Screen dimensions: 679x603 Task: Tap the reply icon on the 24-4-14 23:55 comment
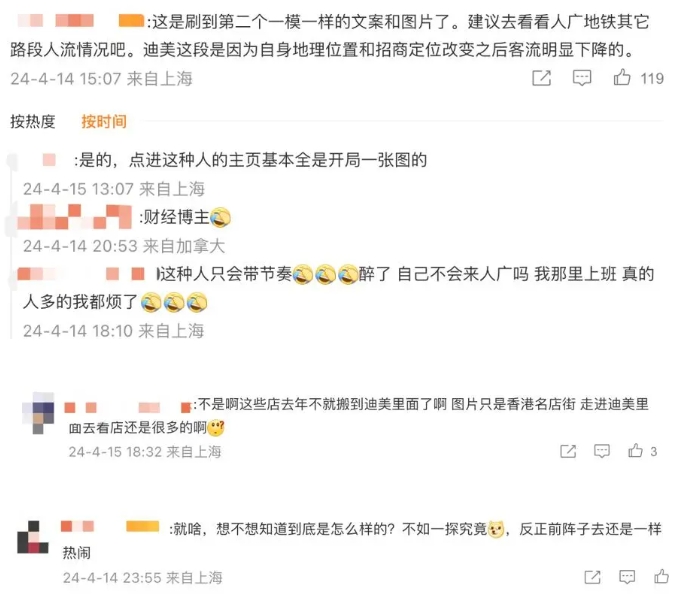pos(627,577)
